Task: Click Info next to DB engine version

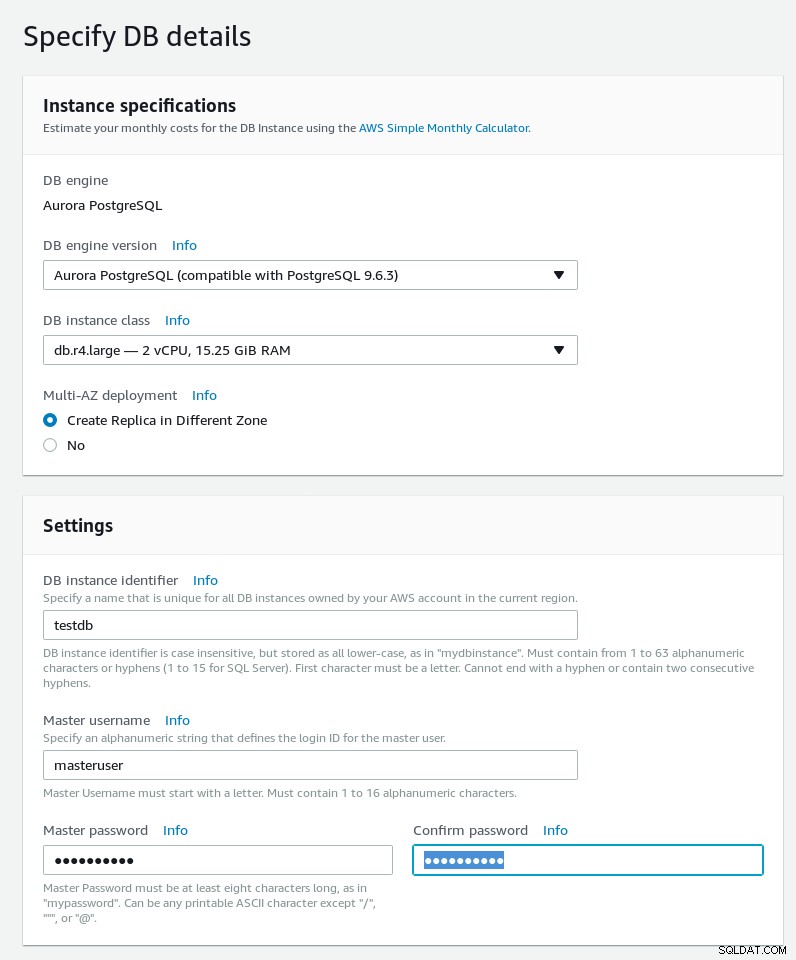Action: point(184,246)
